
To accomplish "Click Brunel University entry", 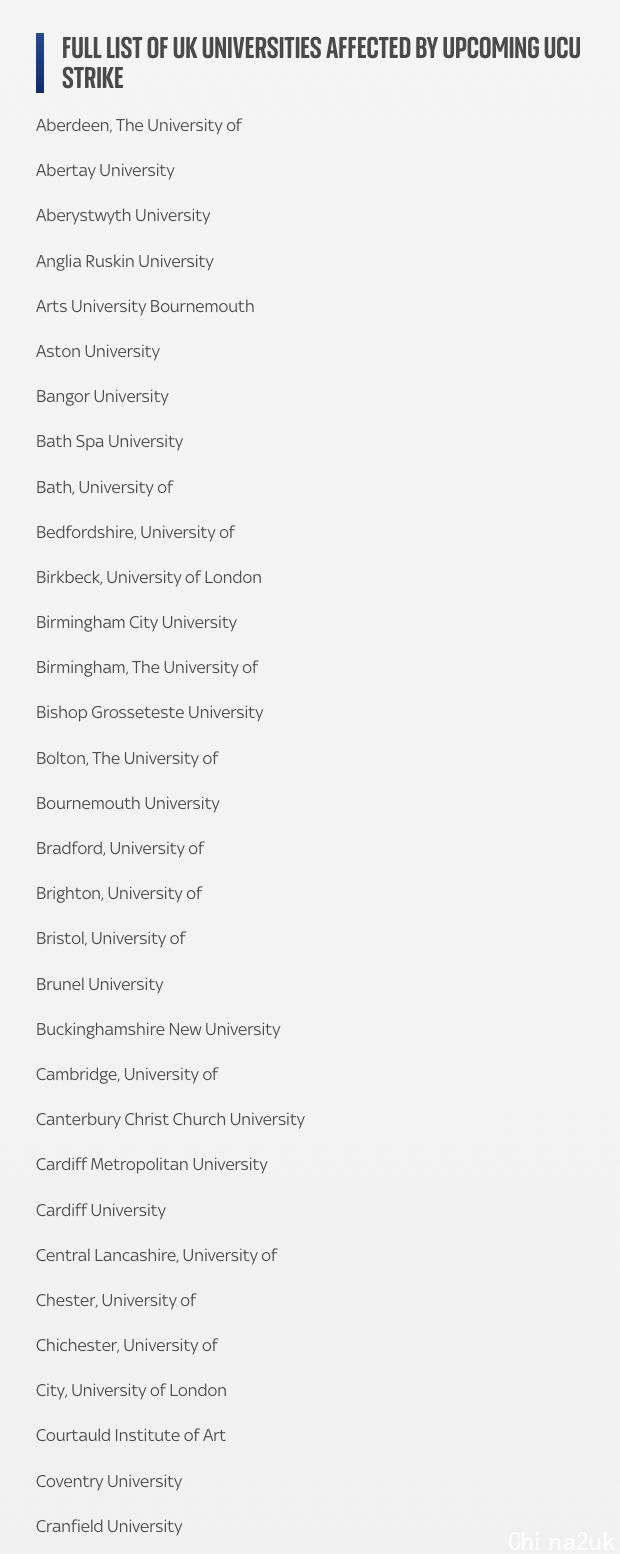I will [99, 984].
